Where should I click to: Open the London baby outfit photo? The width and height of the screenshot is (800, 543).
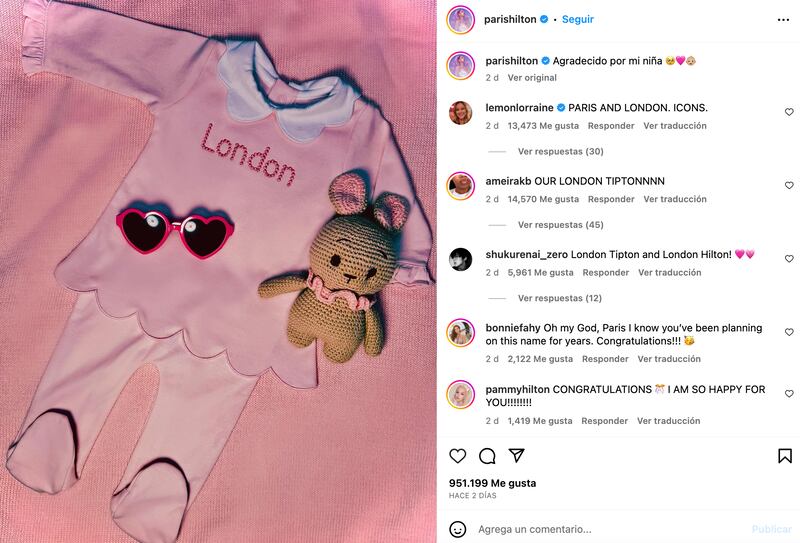[218, 272]
